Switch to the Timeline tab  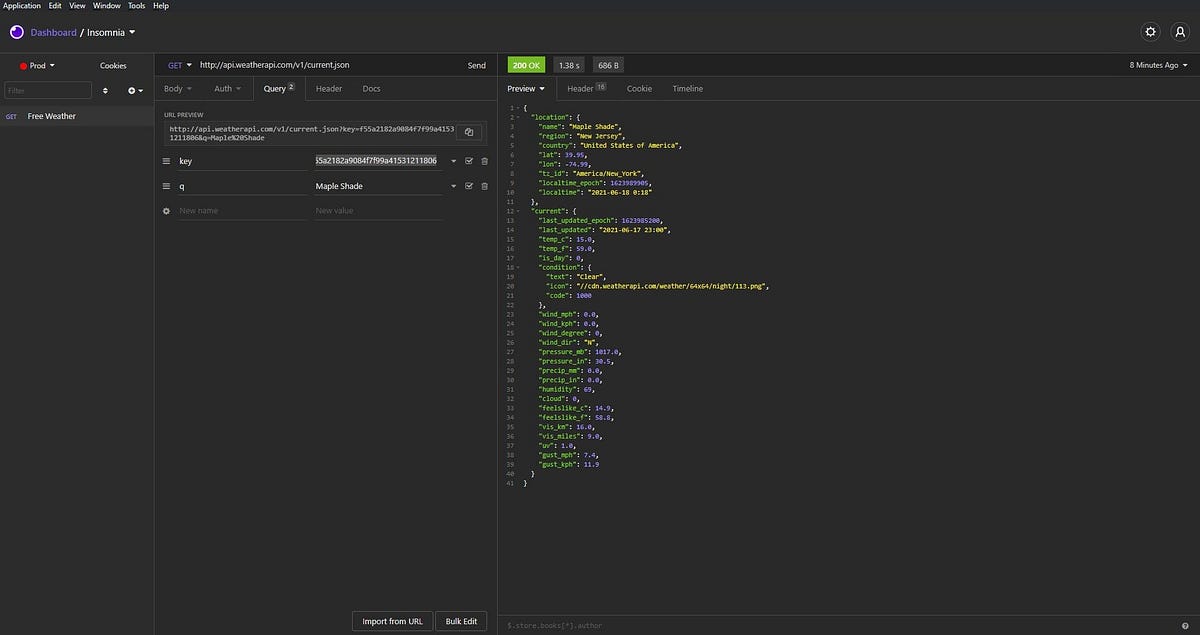click(x=687, y=88)
